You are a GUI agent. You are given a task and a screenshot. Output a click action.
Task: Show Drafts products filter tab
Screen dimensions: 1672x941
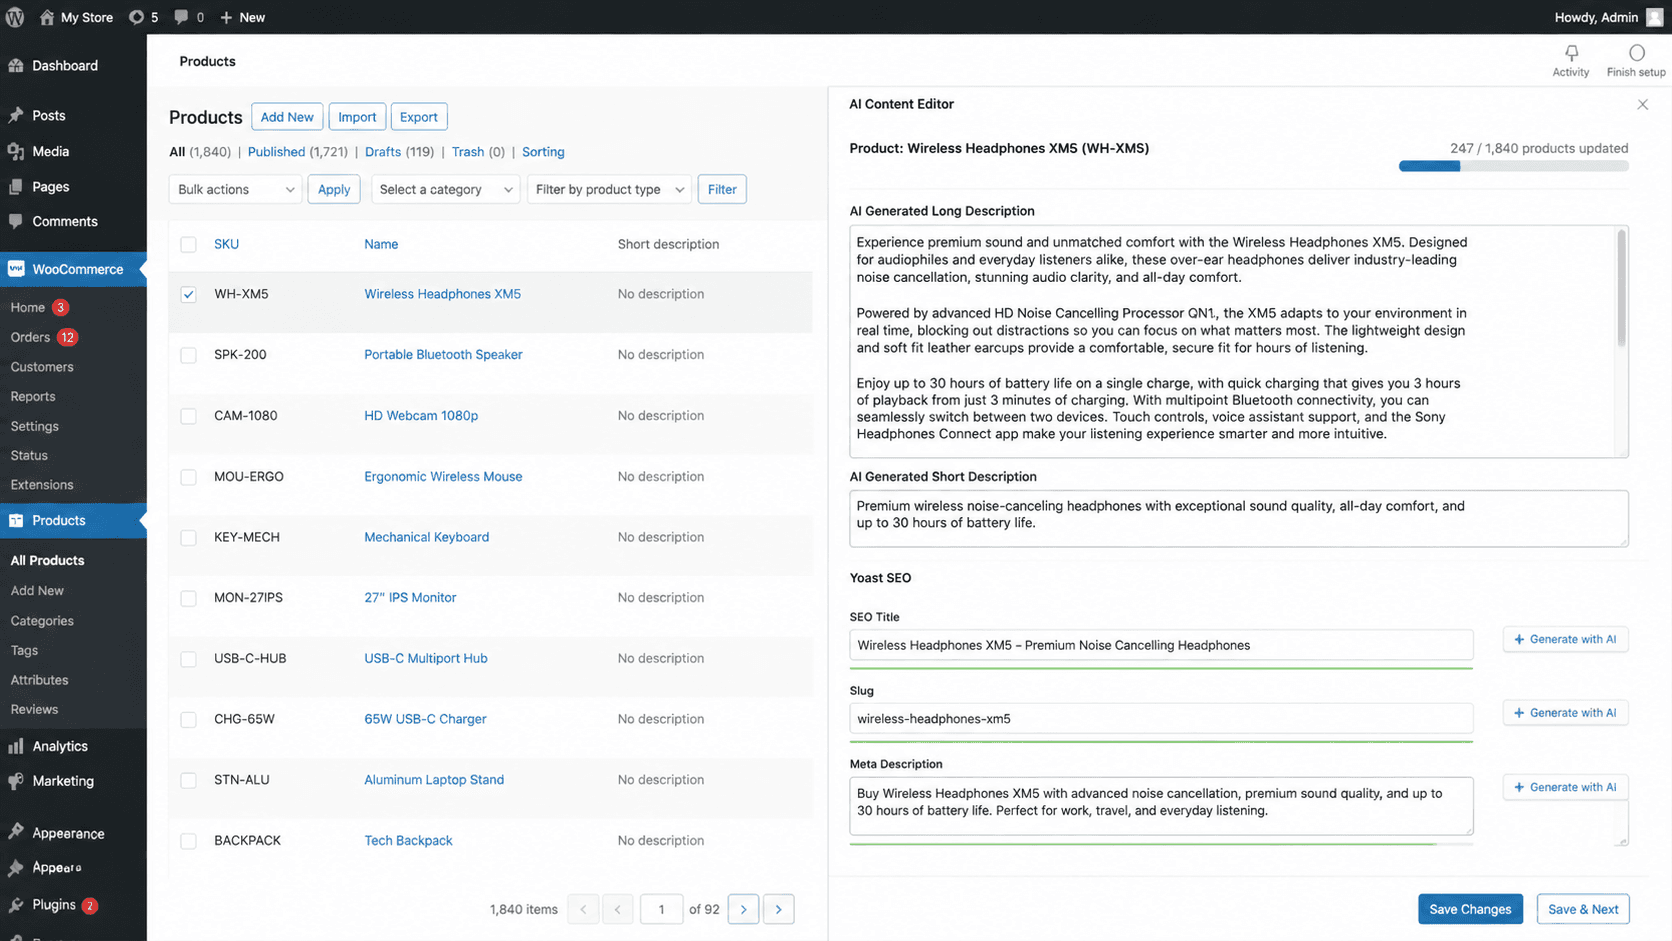coord(382,152)
